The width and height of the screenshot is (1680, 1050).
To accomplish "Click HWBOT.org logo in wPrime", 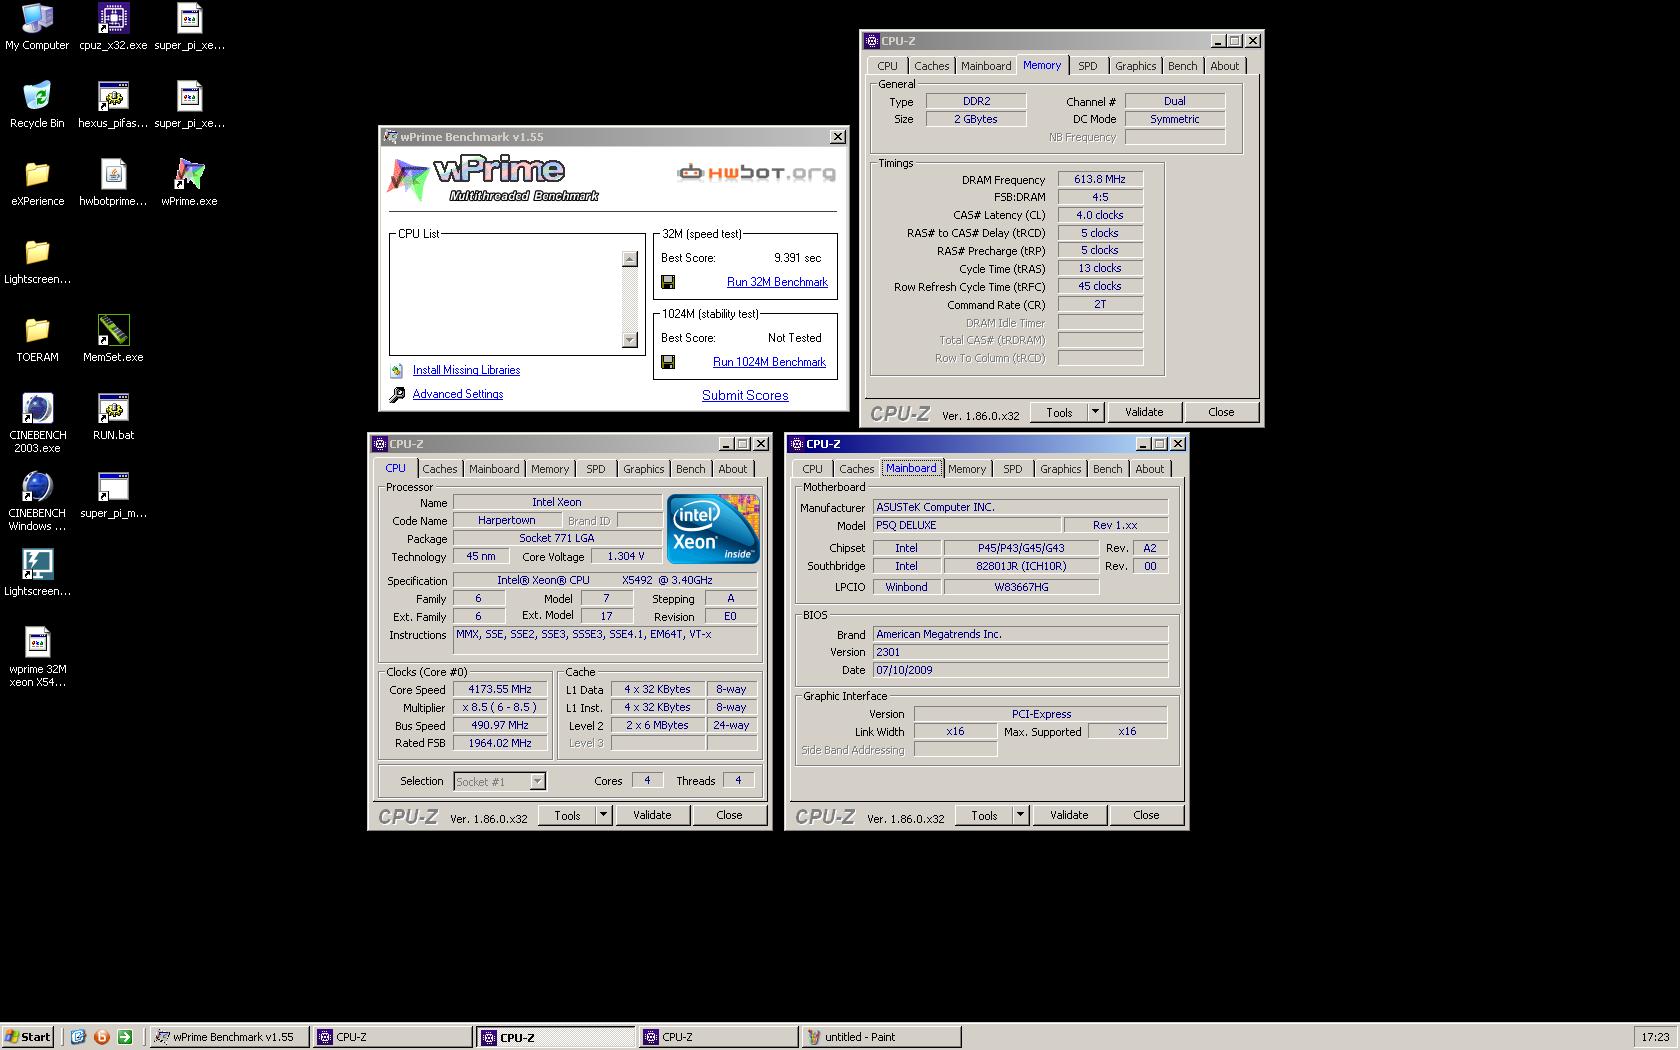I will [x=756, y=173].
